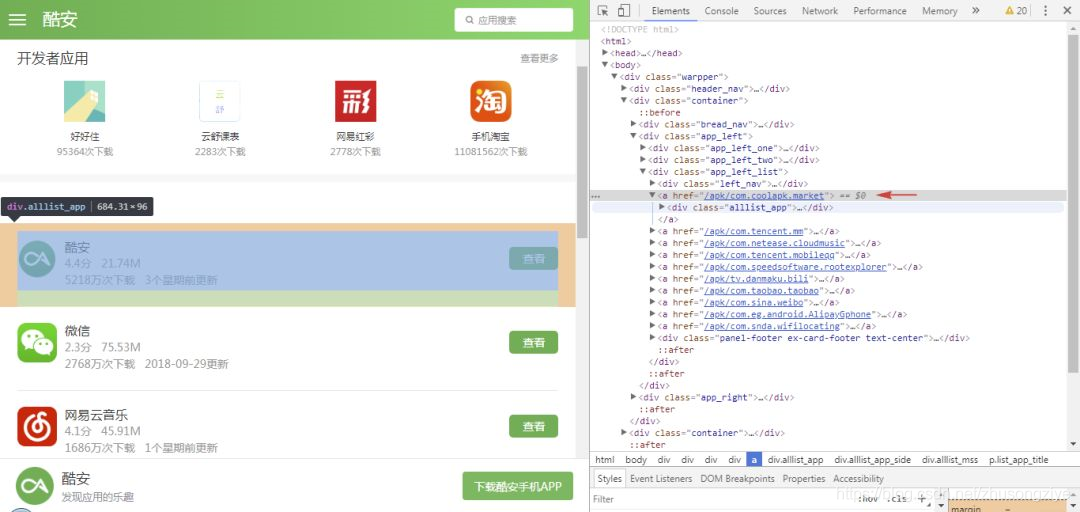Click the page vertical scrollbar thumb
This screenshot has width=1080, height=512.
(582, 152)
